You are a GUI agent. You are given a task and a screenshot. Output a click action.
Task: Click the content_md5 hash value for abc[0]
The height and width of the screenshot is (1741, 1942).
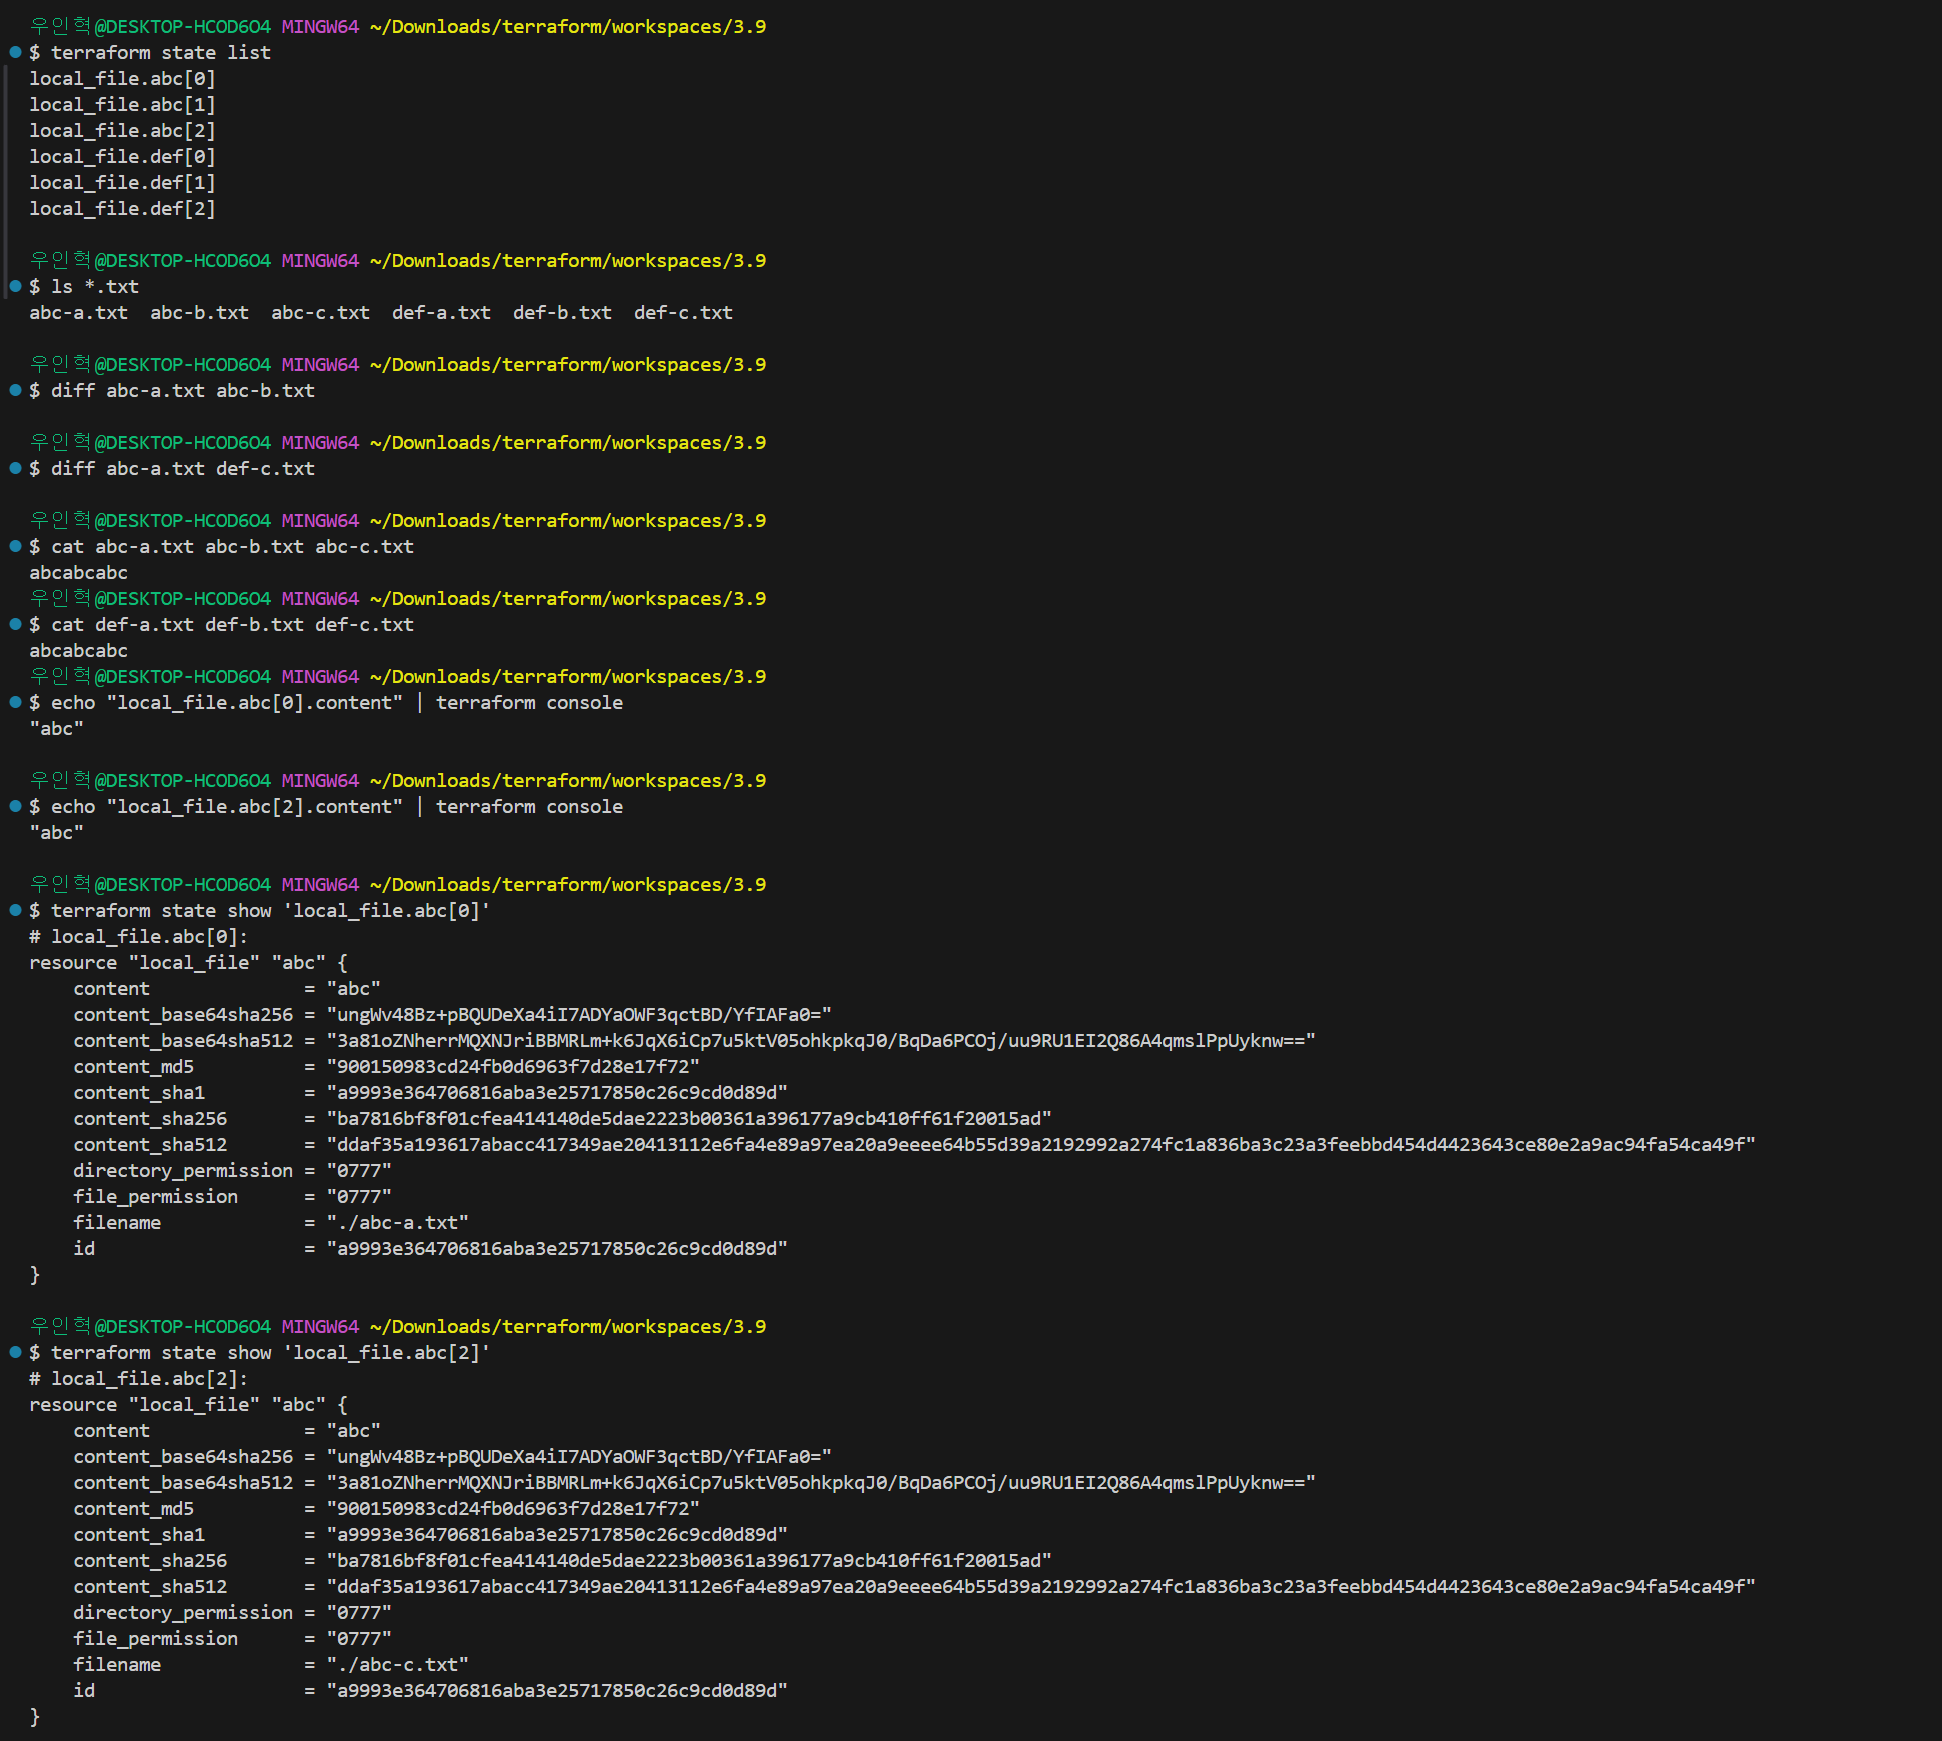pos(513,1066)
